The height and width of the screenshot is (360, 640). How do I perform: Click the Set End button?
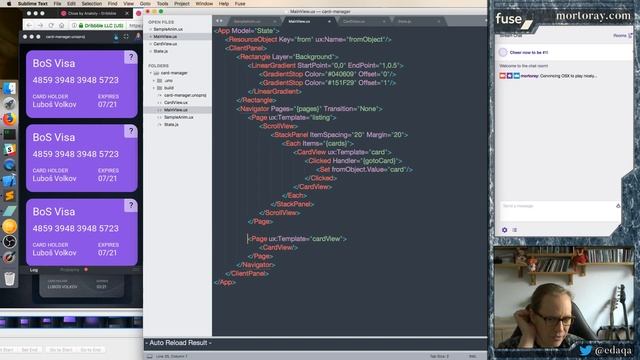coord(30,350)
